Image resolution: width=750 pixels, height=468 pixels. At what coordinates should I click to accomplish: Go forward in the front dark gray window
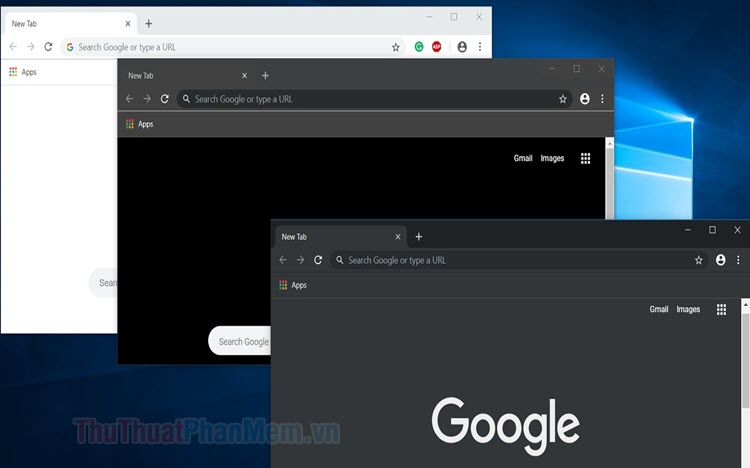tap(300, 260)
